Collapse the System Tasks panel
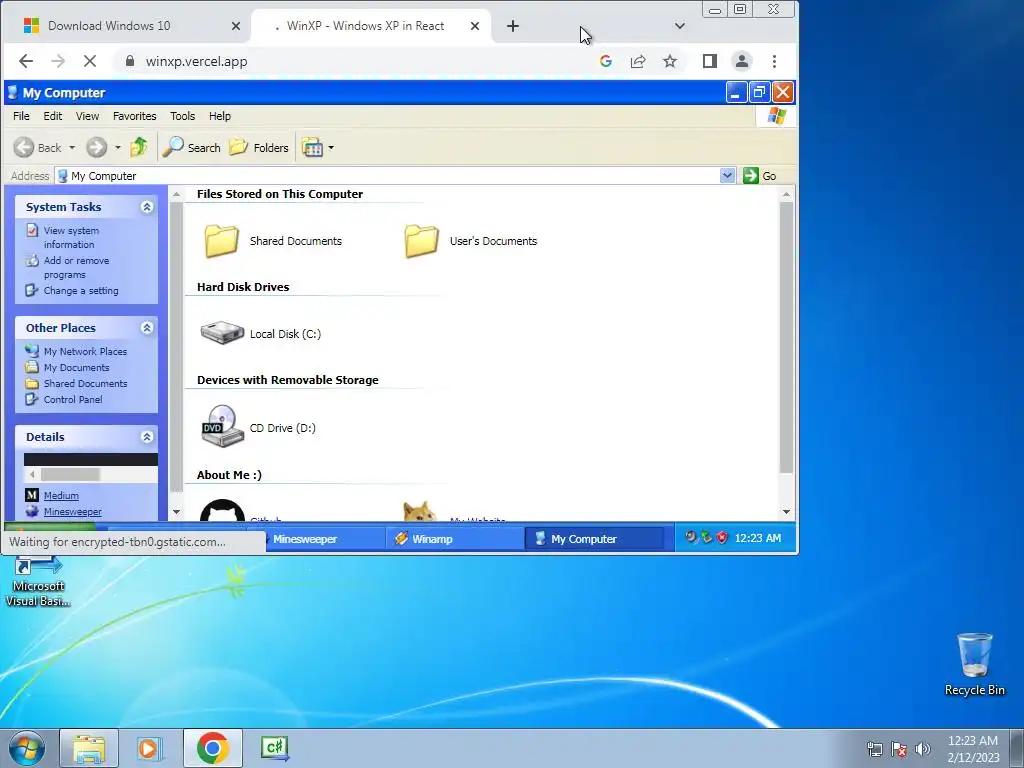Screen dimensions: 1024x768 [x=147, y=207]
